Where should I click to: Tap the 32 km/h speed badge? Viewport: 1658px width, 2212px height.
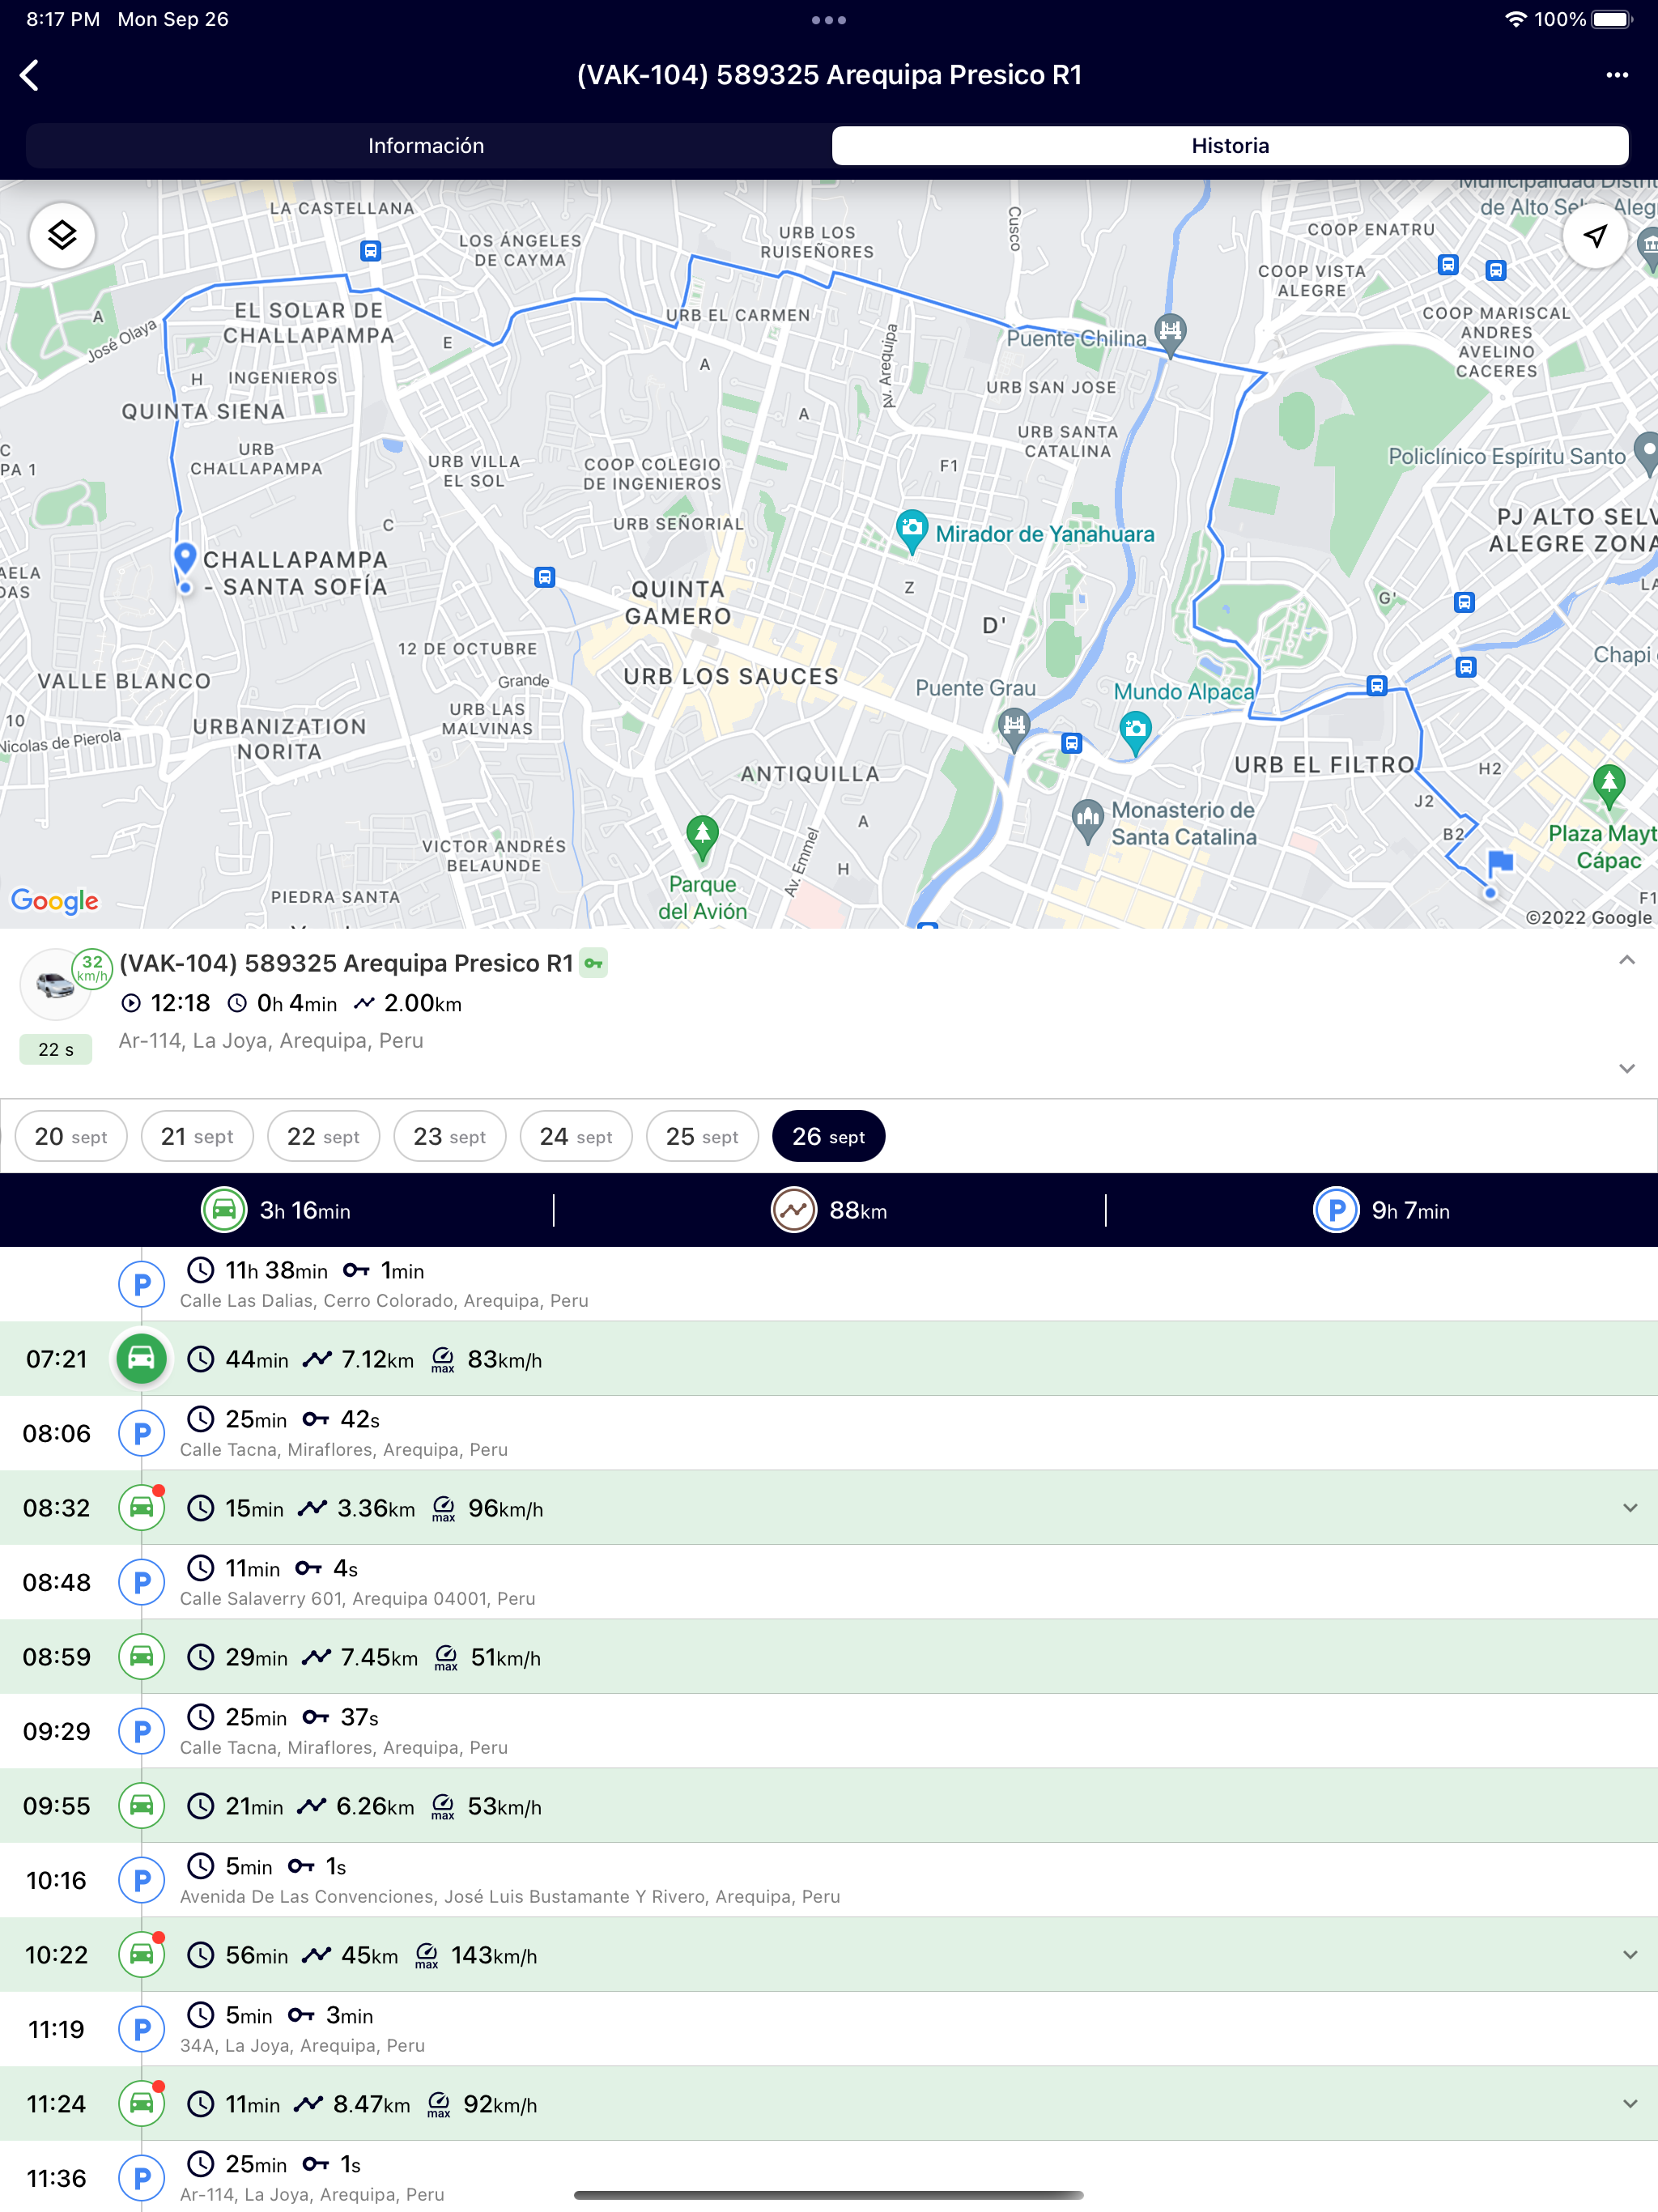pos(92,968)
